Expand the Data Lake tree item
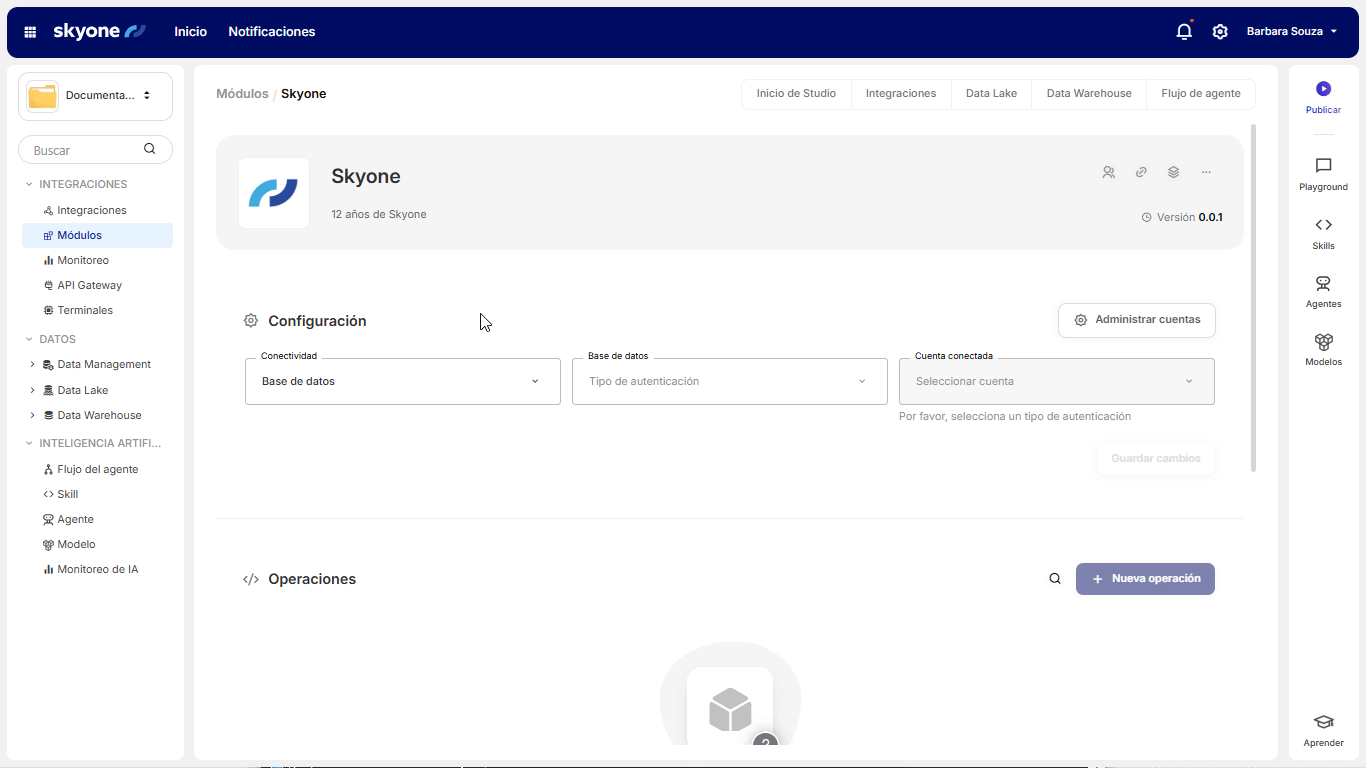Image resolution: width=1366 pixels, height=768 pixels. [x=32, y=390]
